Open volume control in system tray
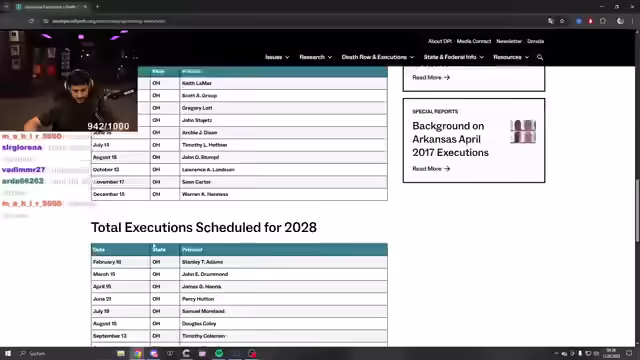Screen dimensions: 640x360 point(596,353)
